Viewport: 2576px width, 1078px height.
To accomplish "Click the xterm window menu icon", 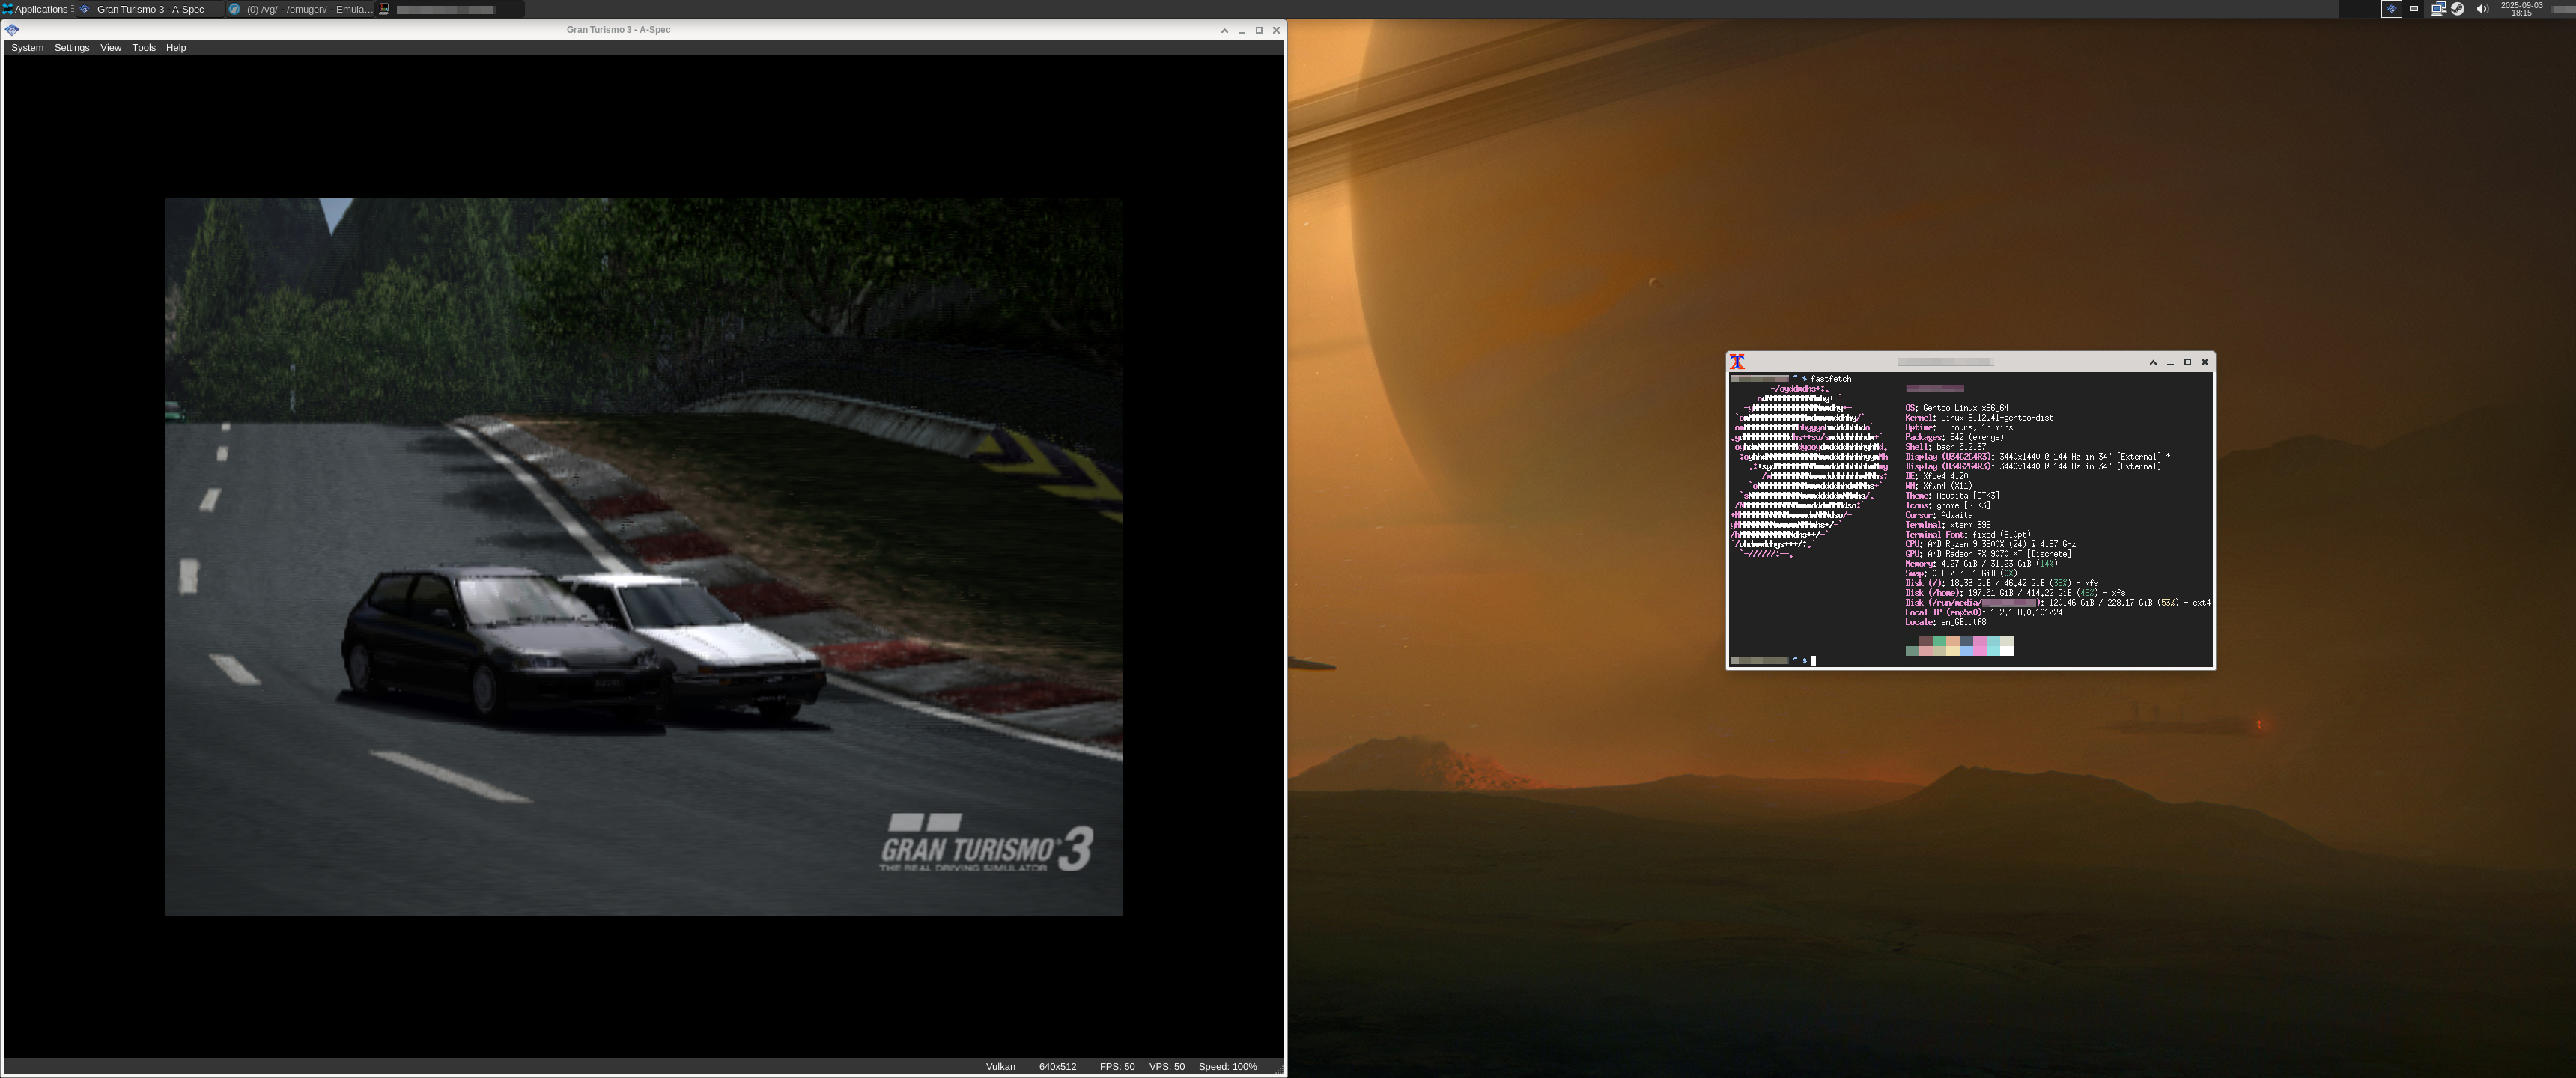I will click(x=1737, y=362).
